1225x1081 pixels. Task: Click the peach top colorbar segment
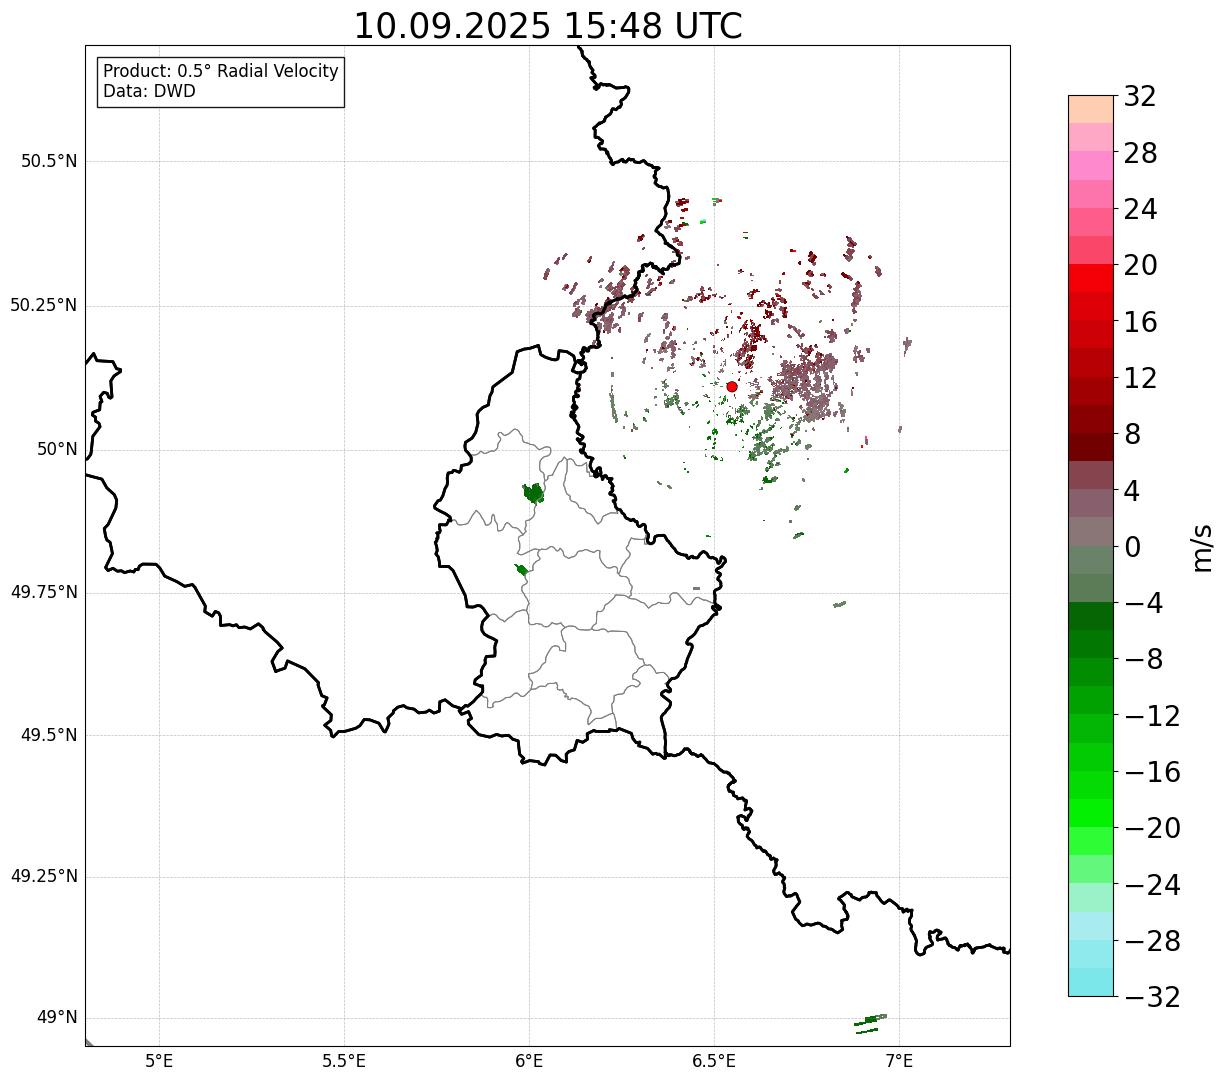(x=1090, y=109)
